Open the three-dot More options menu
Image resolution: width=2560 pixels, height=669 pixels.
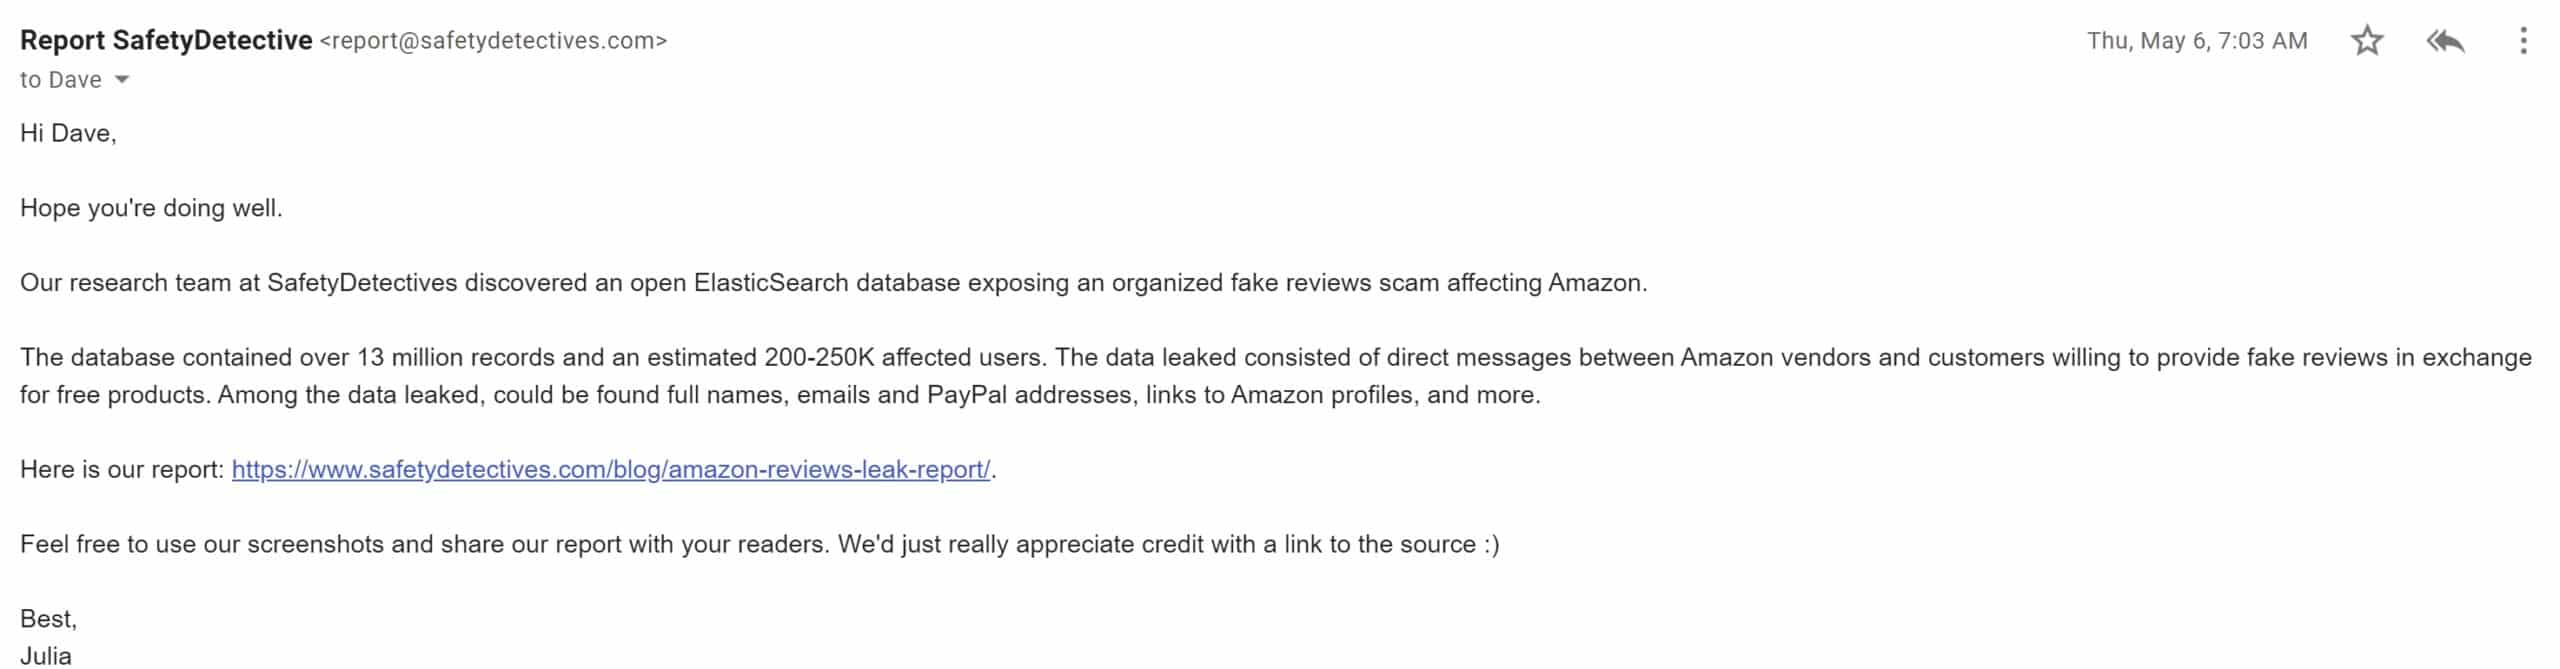click(2524, 41)
